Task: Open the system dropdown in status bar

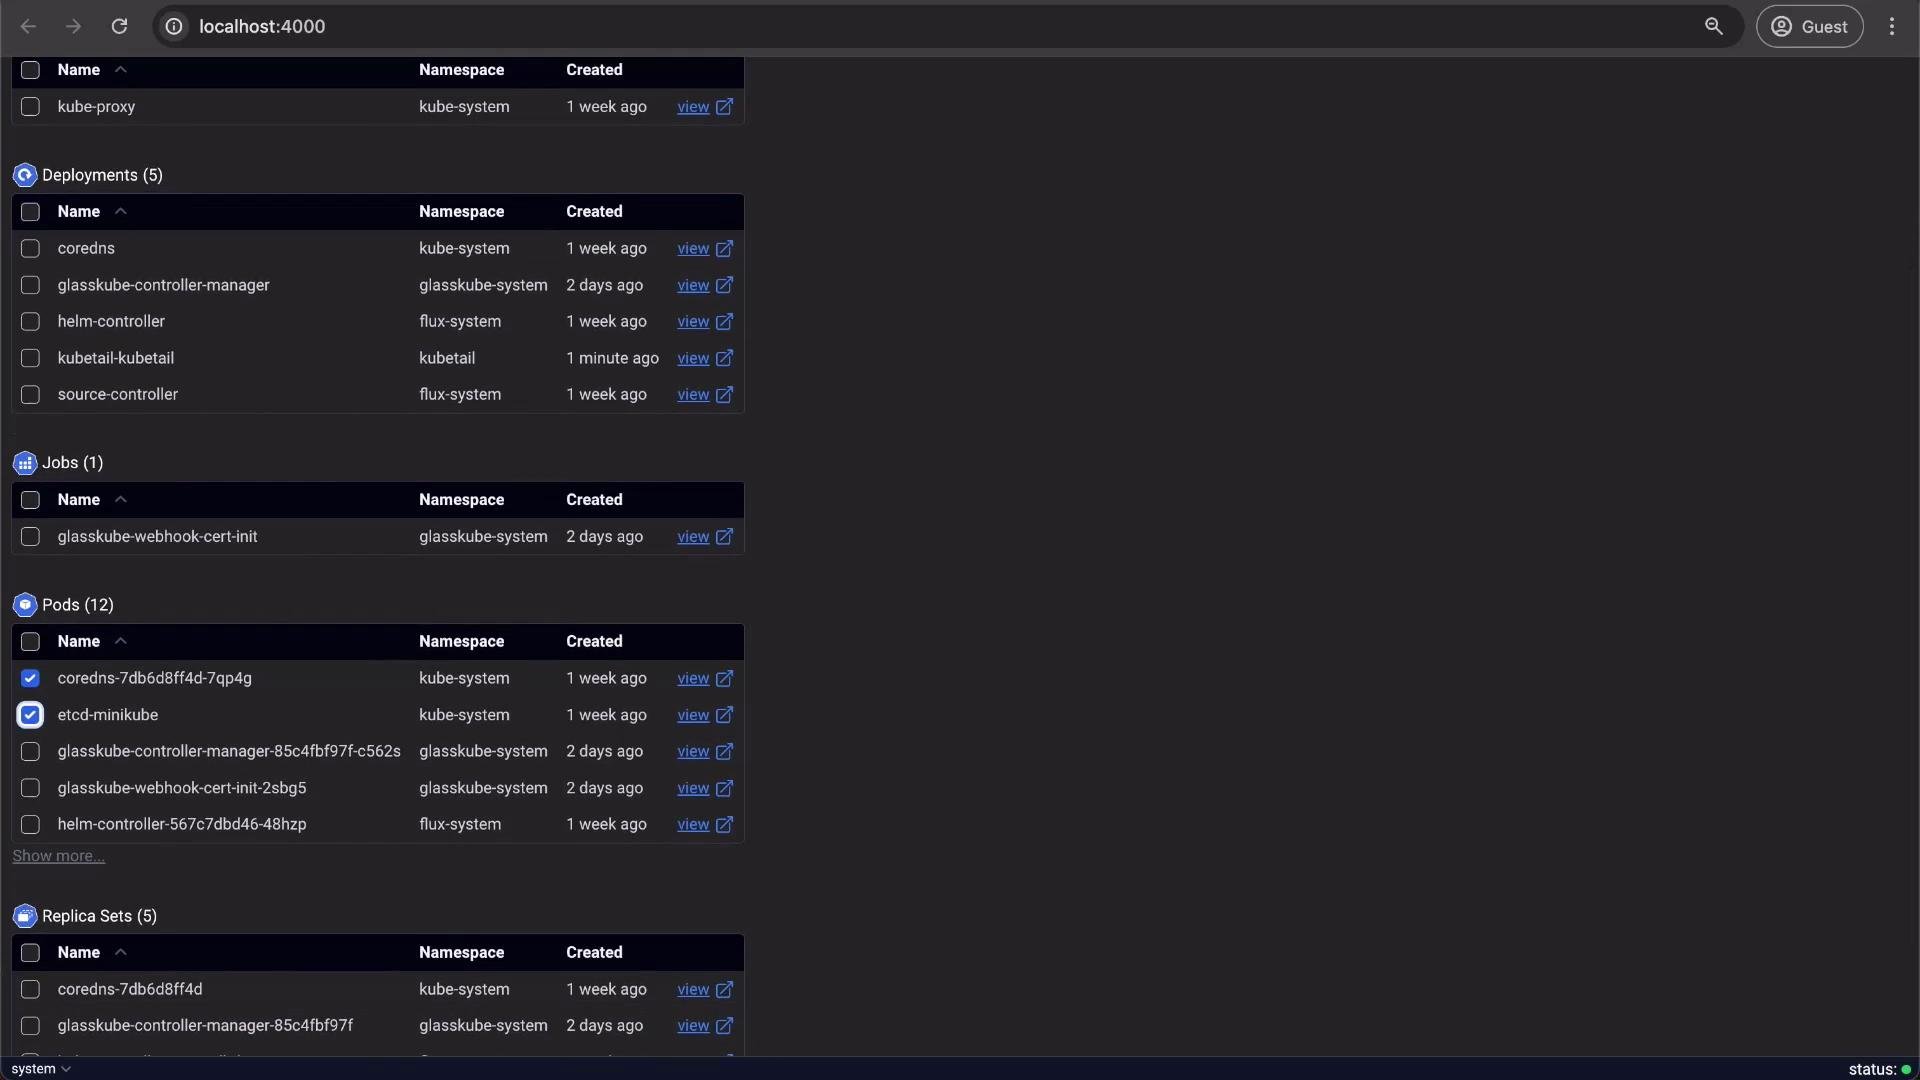Action: click(41, 1069)
